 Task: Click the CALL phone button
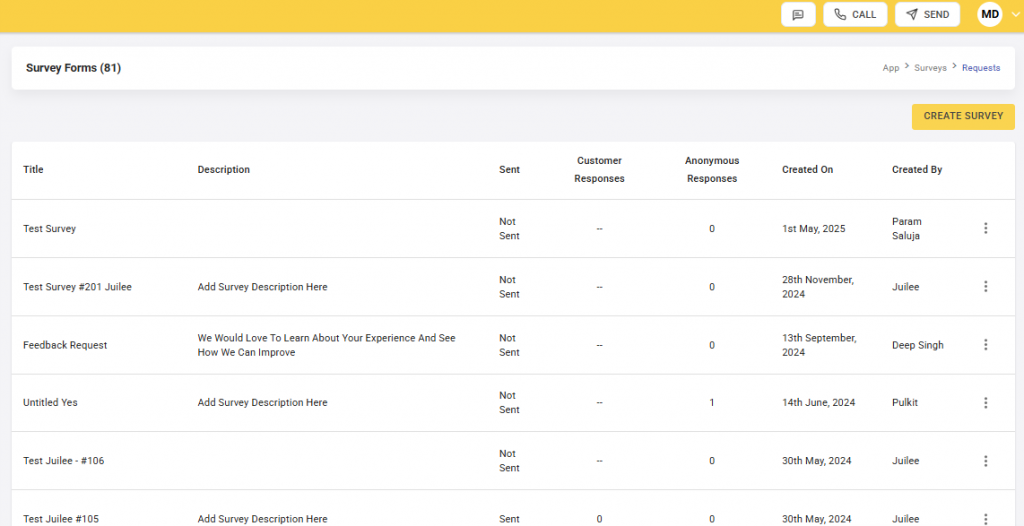pyautogui.click(x=854, y=15)
